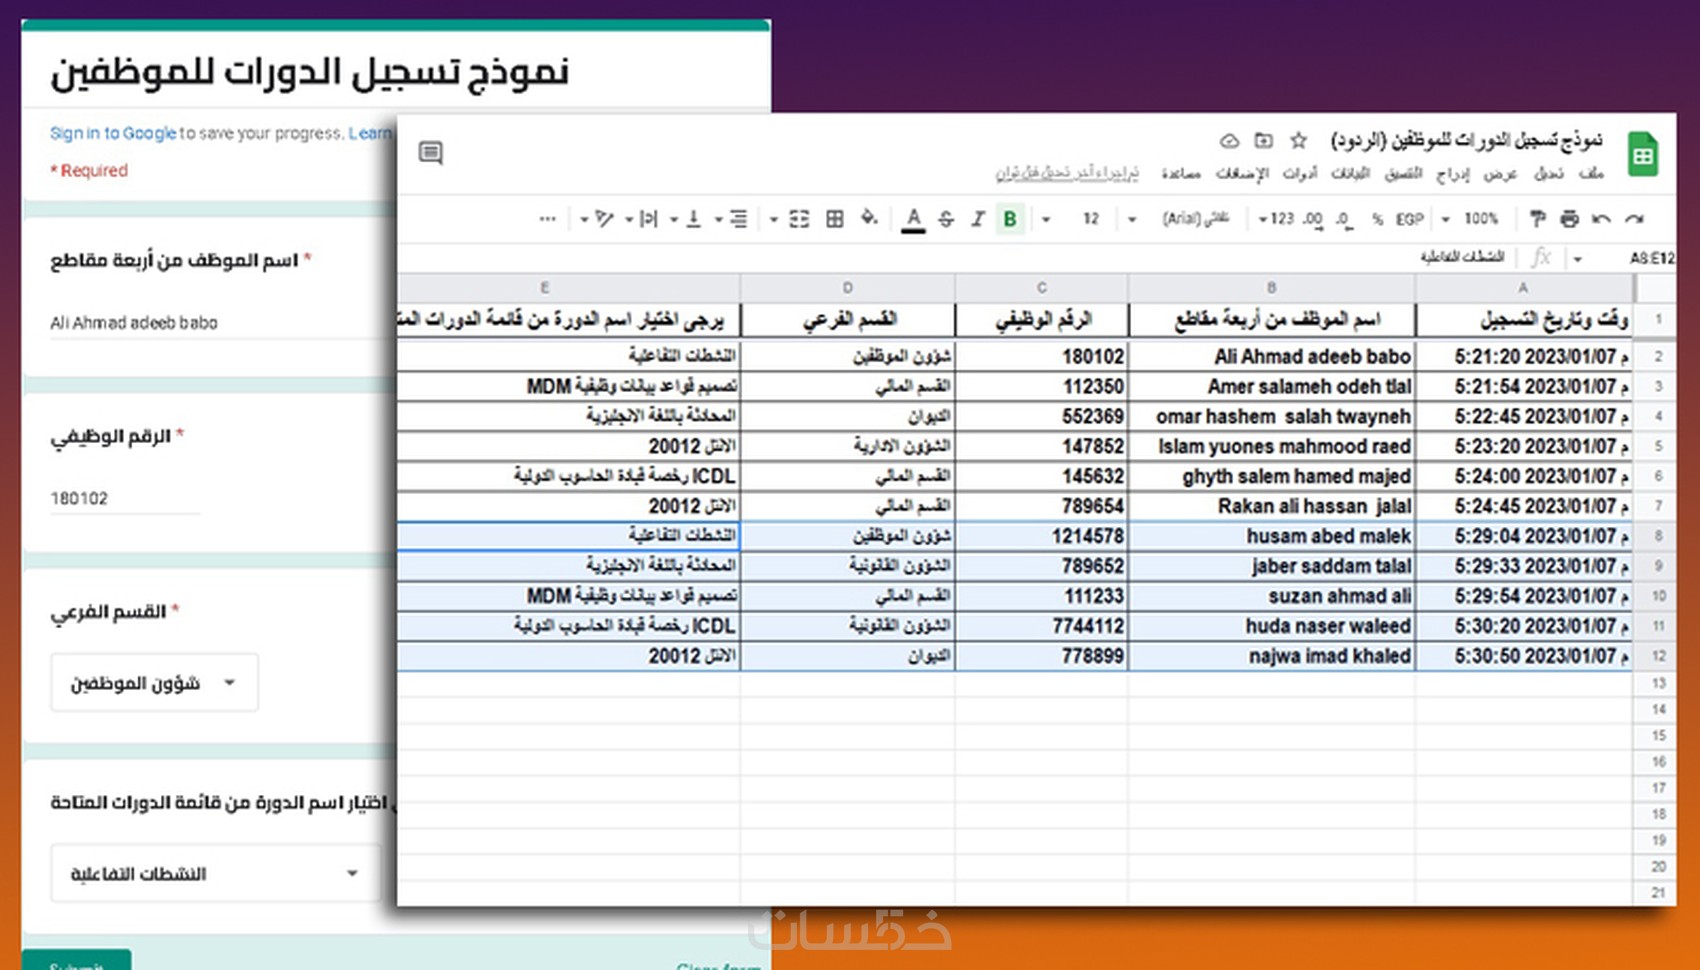
Task: Click the Merge cells icon
Action: point(799,218)
